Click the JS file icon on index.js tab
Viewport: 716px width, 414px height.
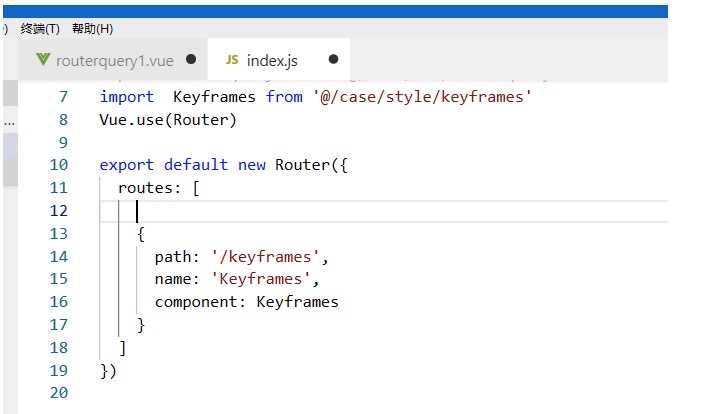233,60
